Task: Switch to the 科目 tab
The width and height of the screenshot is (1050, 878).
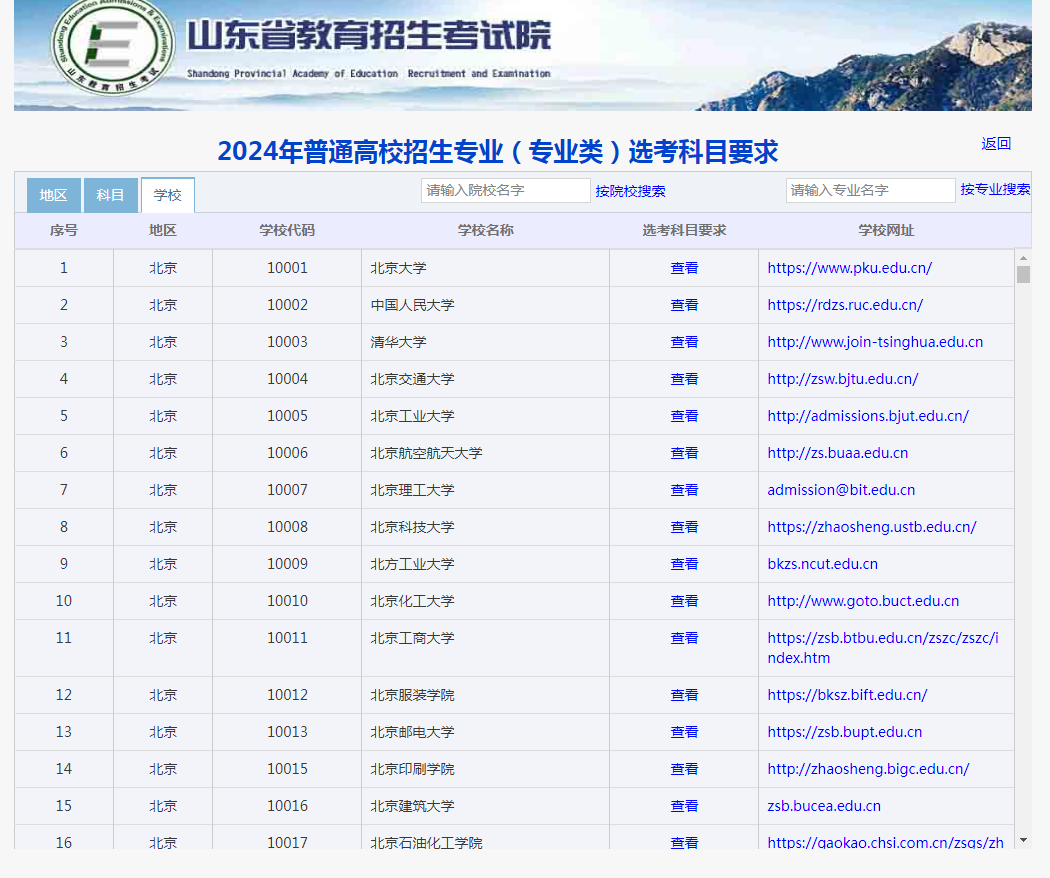Action: [110, 195]
